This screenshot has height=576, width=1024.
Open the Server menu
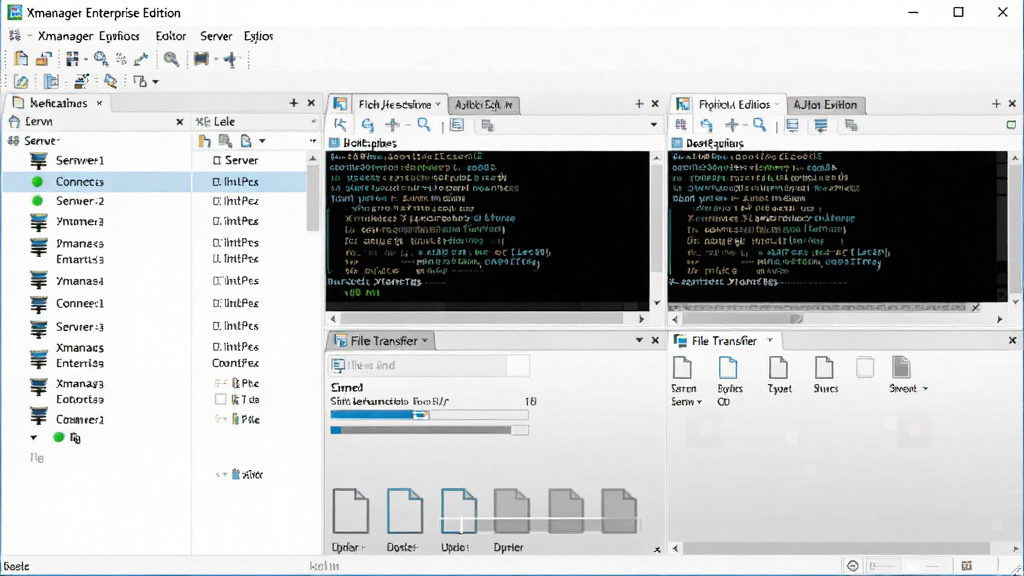pos(216,36)
